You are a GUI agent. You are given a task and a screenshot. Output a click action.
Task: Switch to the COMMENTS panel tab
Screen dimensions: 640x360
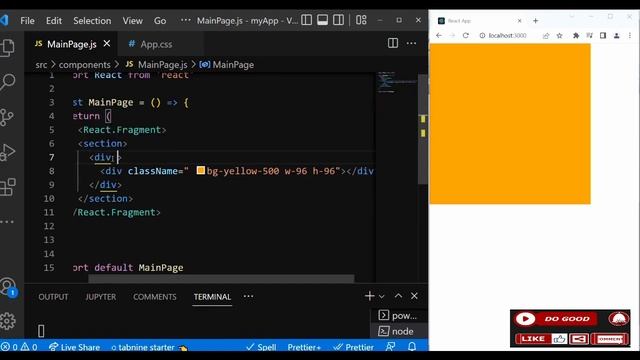(155, 297)
